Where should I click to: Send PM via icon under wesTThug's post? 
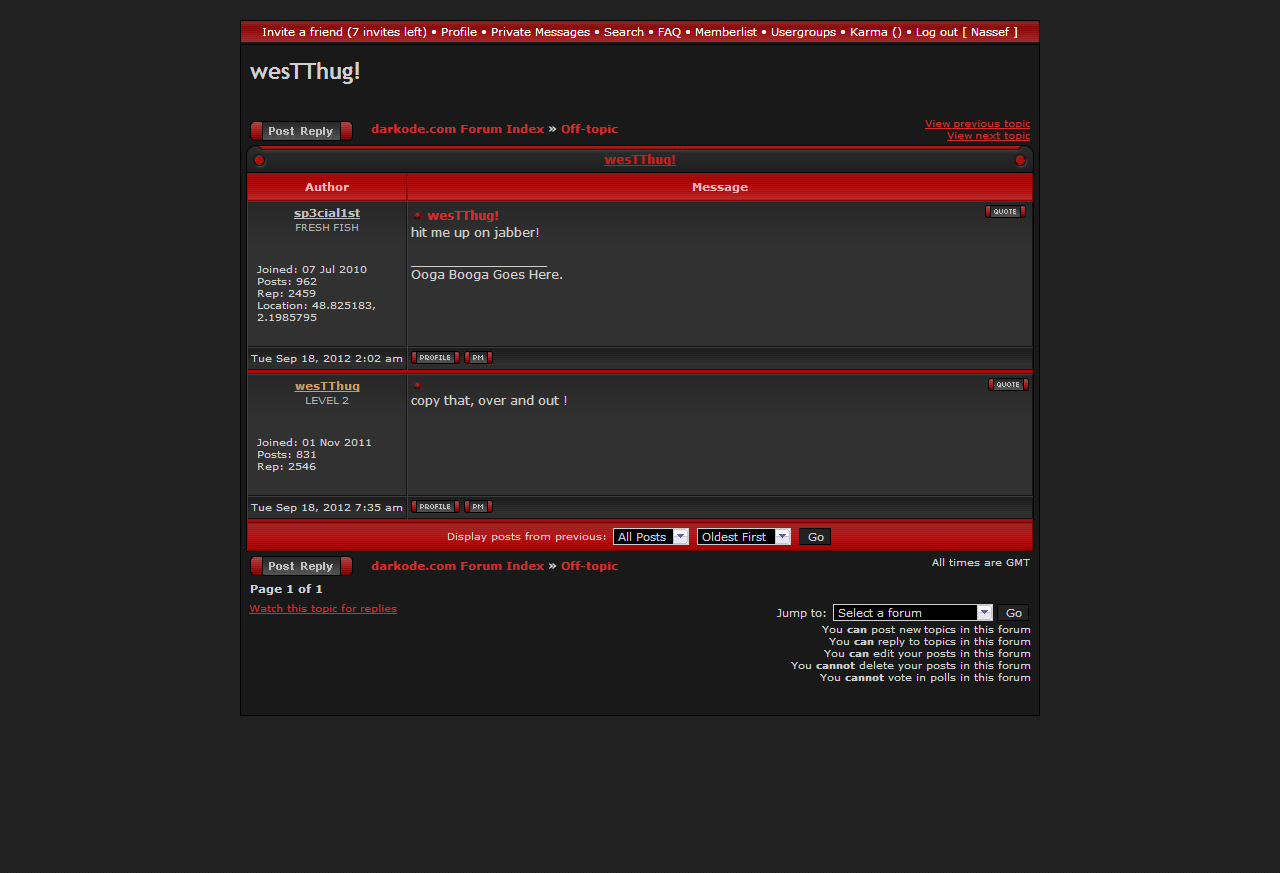click(x=478, y=507)
